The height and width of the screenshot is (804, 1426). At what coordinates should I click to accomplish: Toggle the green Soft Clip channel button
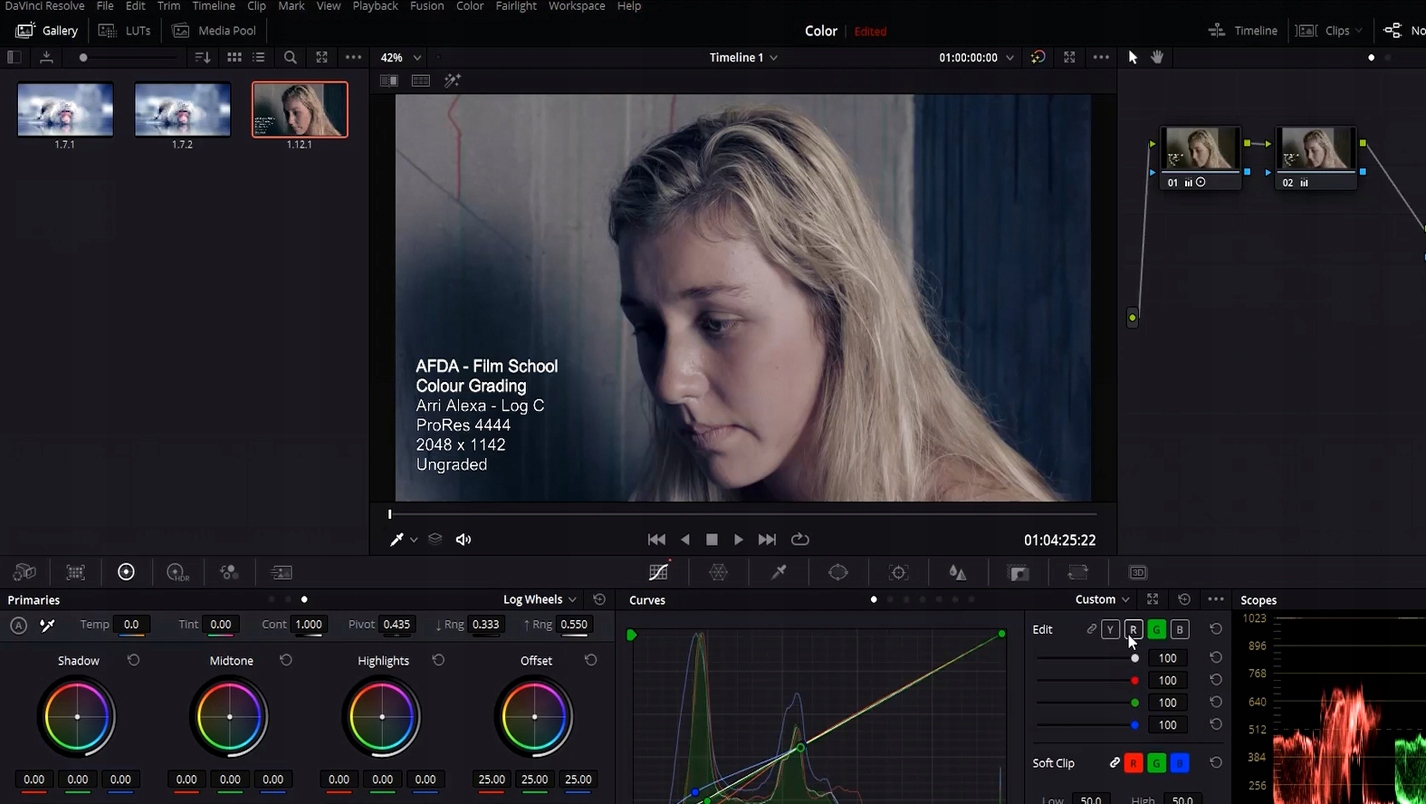(x=1156, y=763)
